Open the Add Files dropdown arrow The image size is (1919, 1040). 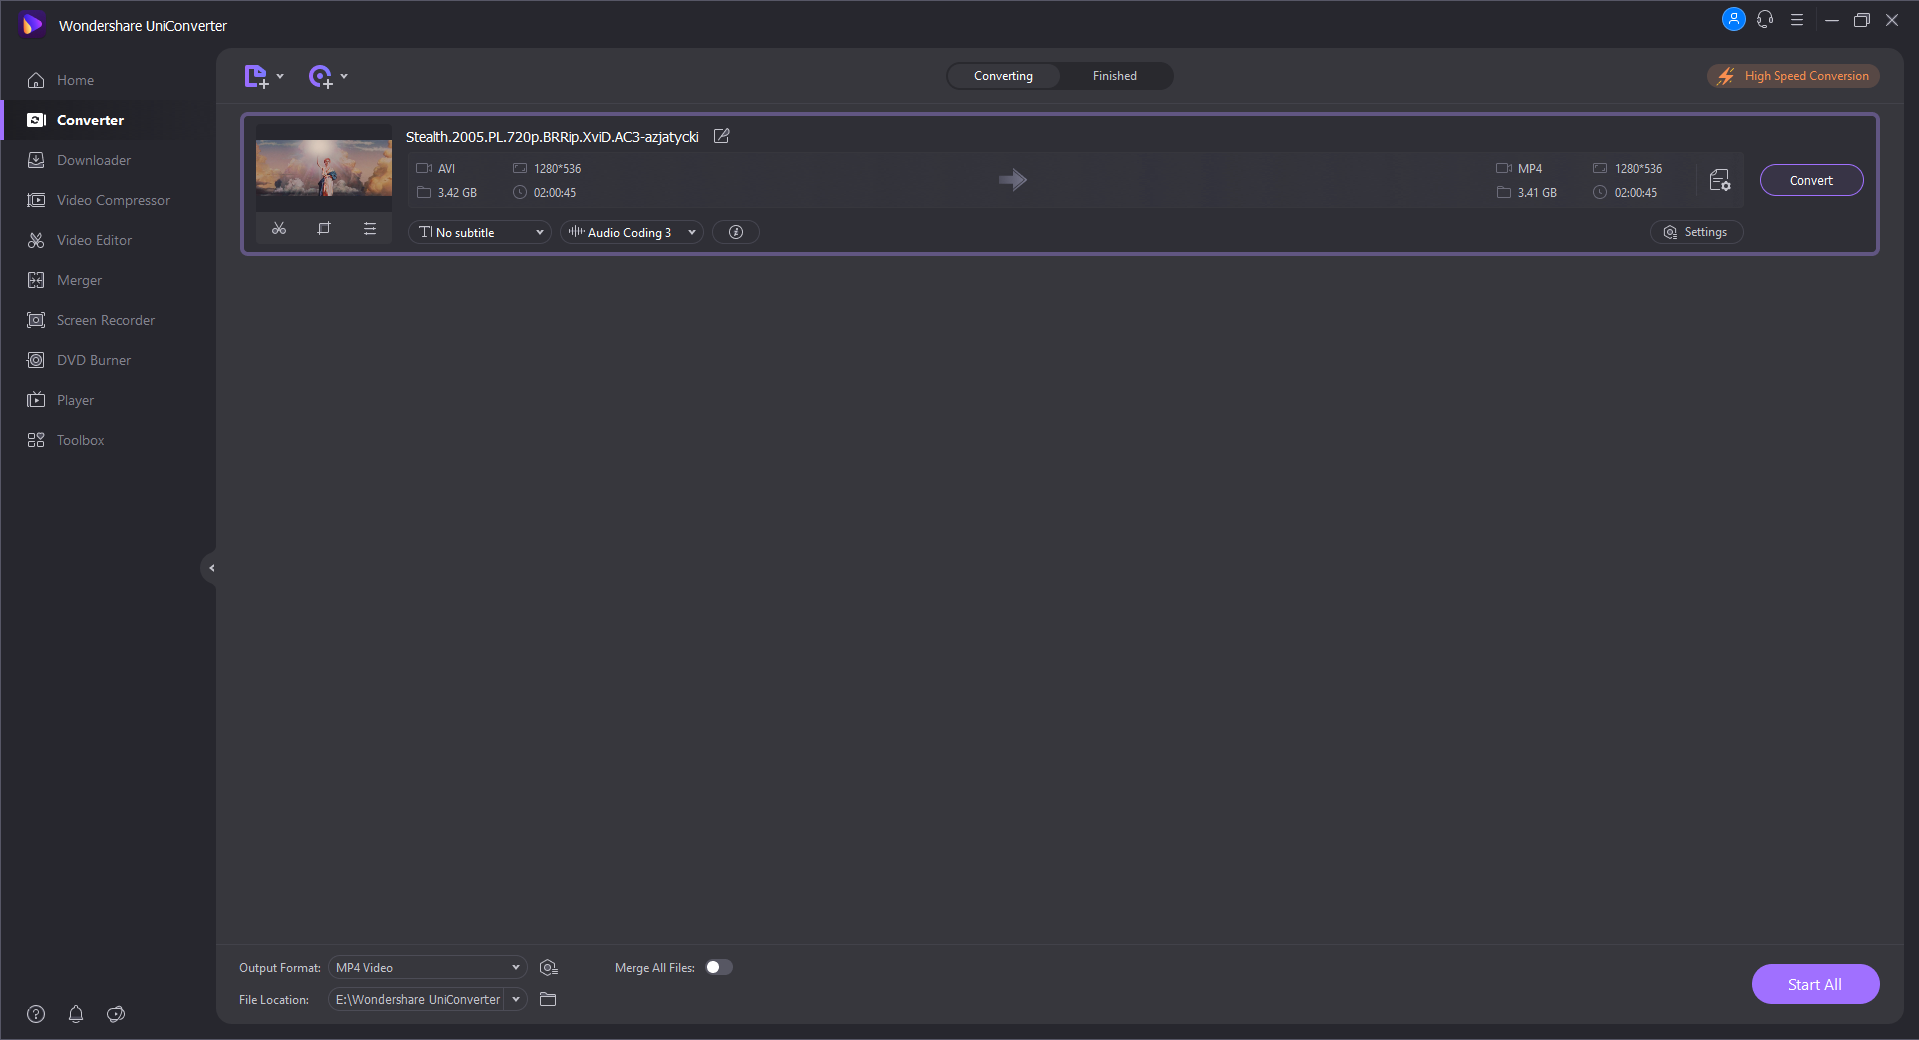pos(280,76)
